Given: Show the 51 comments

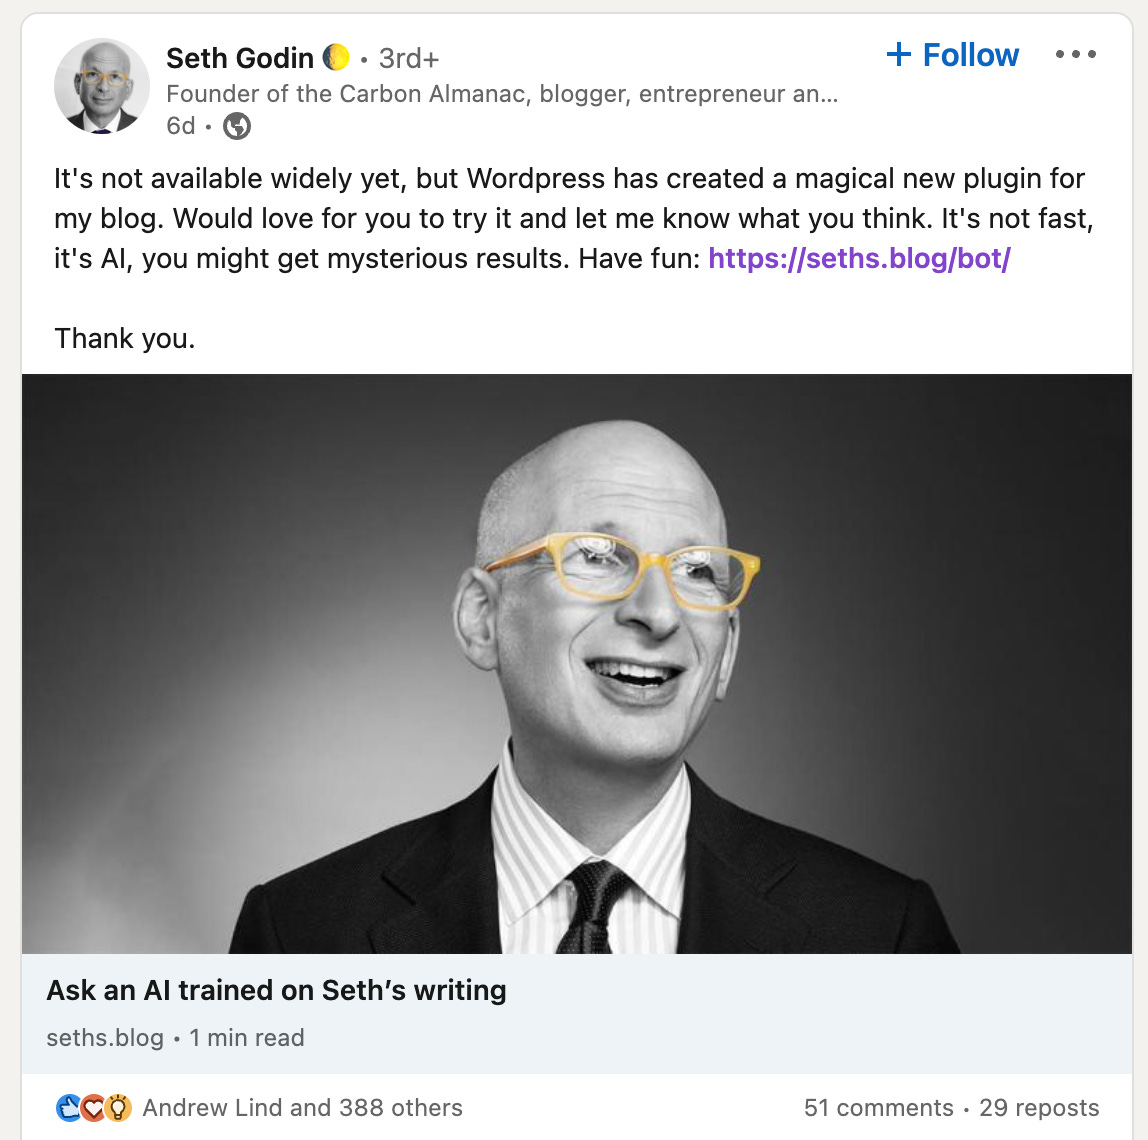Looking at the screenshot, I should [879, 1108].
